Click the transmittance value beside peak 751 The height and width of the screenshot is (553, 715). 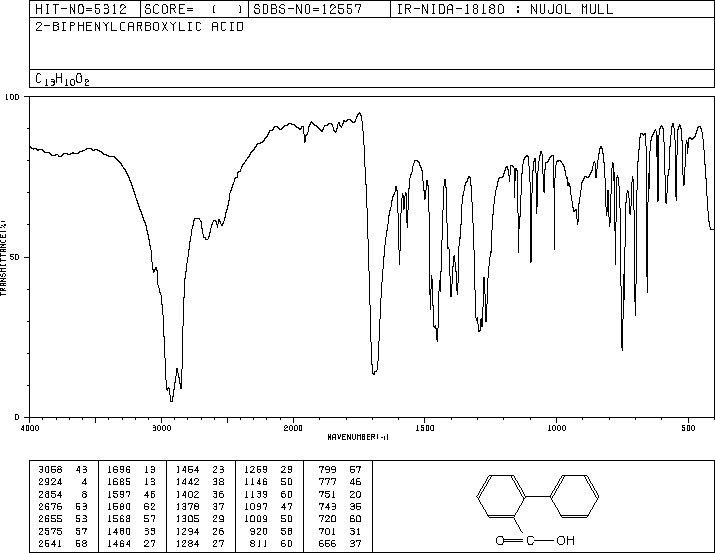[x=355, y=495]
